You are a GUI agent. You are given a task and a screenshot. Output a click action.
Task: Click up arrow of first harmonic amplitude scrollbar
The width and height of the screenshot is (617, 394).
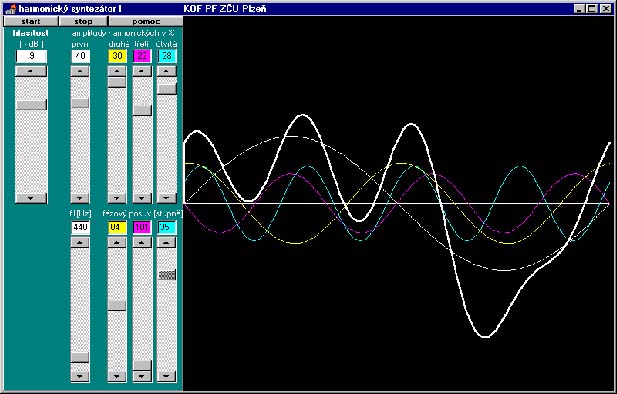(80, 71)
